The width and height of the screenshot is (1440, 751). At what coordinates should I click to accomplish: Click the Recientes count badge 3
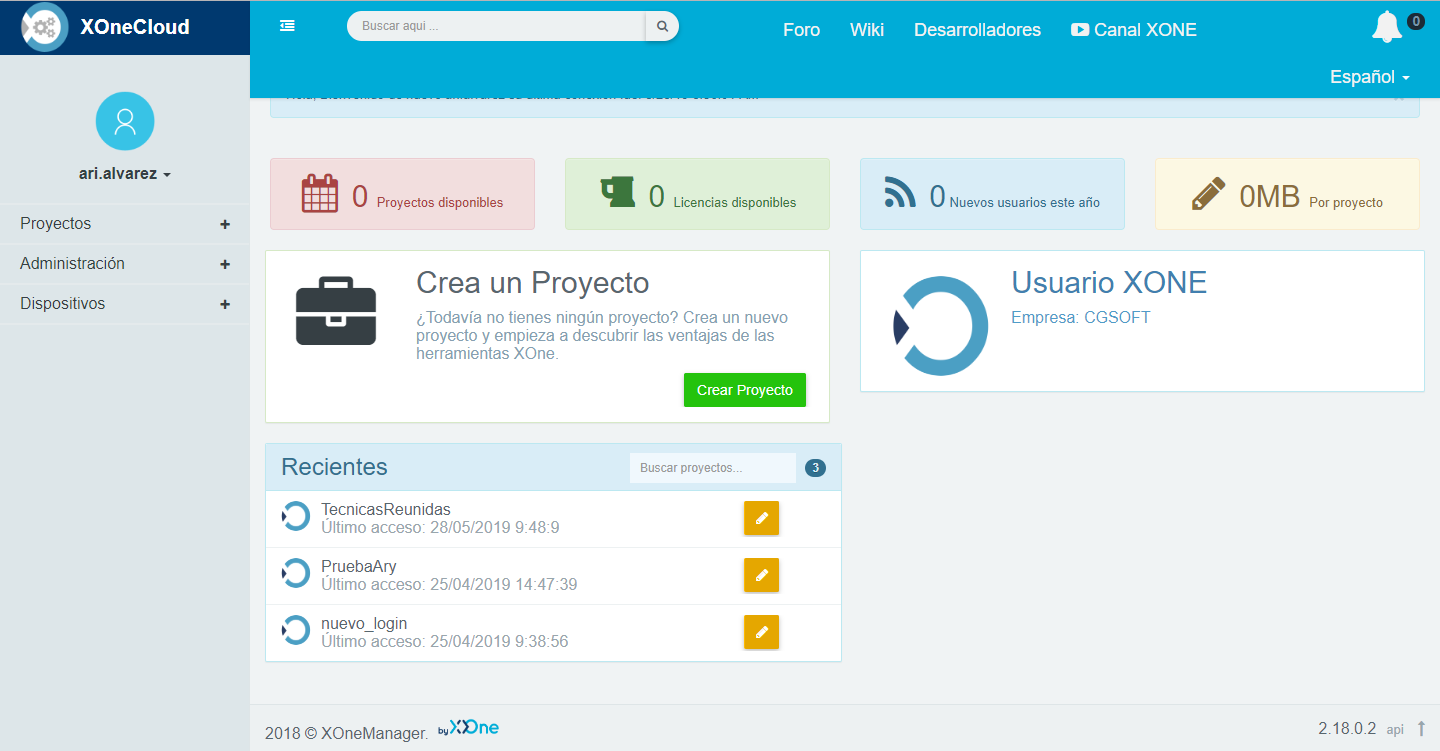815,468
